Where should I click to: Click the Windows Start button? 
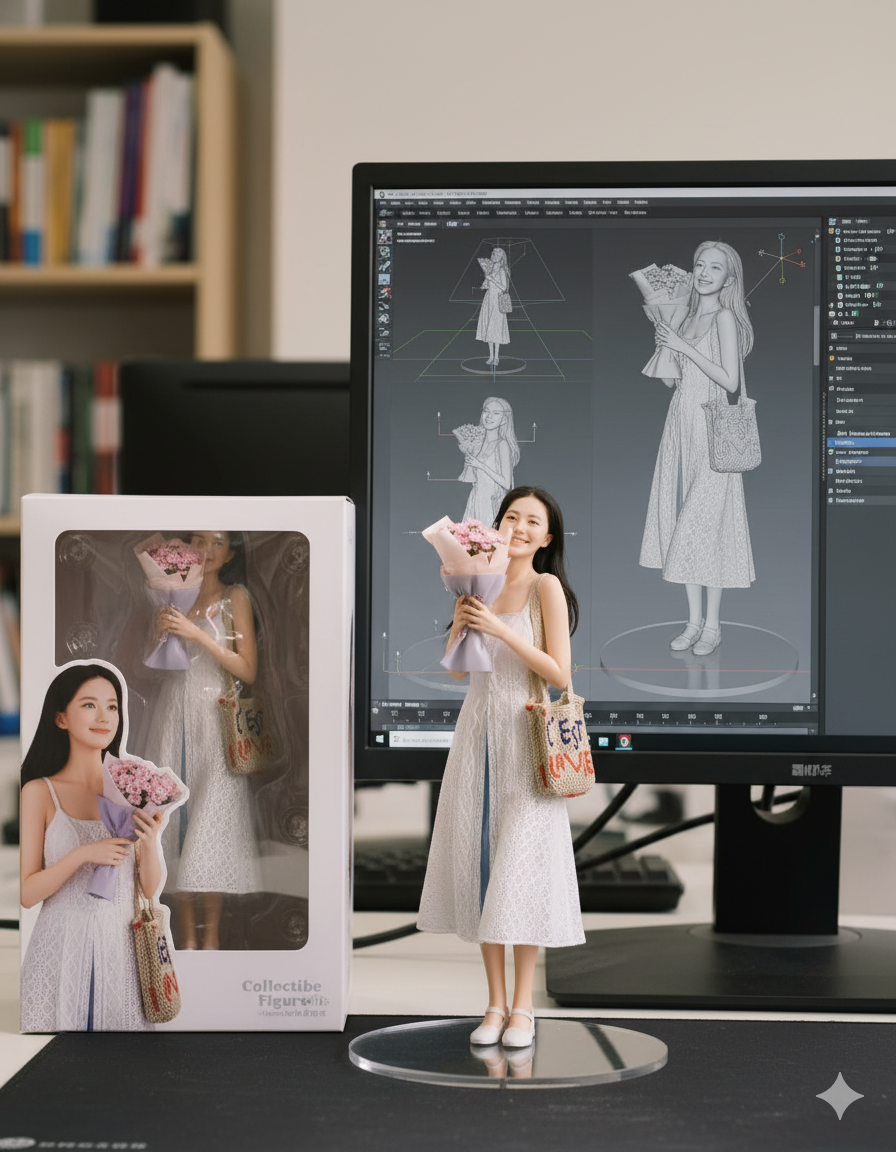coord(381,740)
